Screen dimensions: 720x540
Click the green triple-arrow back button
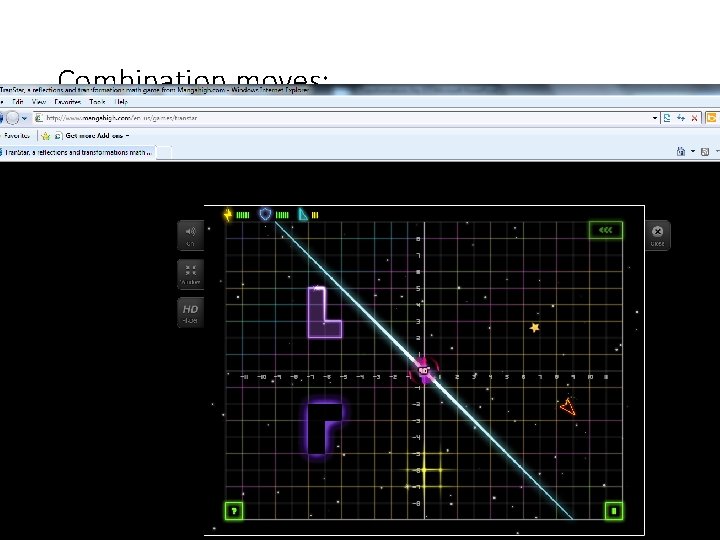coord(606,230)
